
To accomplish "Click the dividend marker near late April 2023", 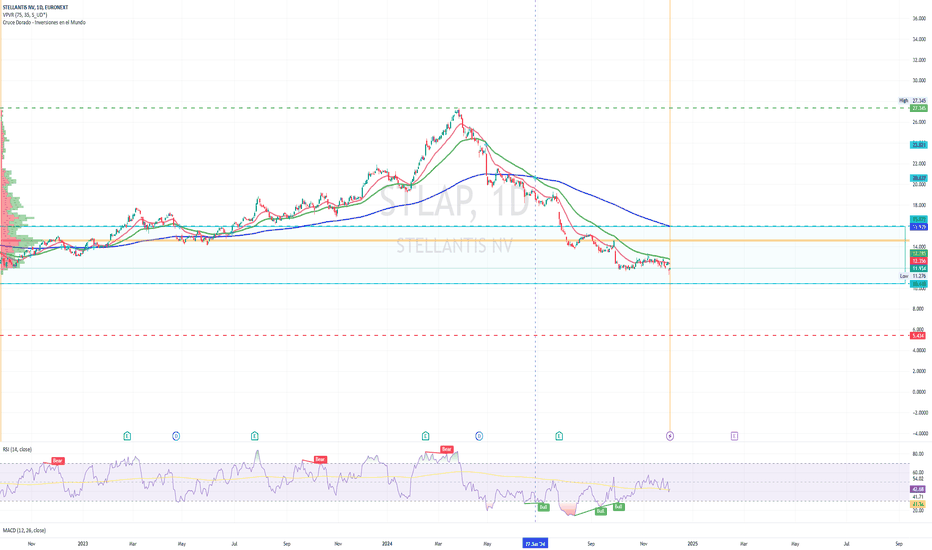I will (176, 436).
